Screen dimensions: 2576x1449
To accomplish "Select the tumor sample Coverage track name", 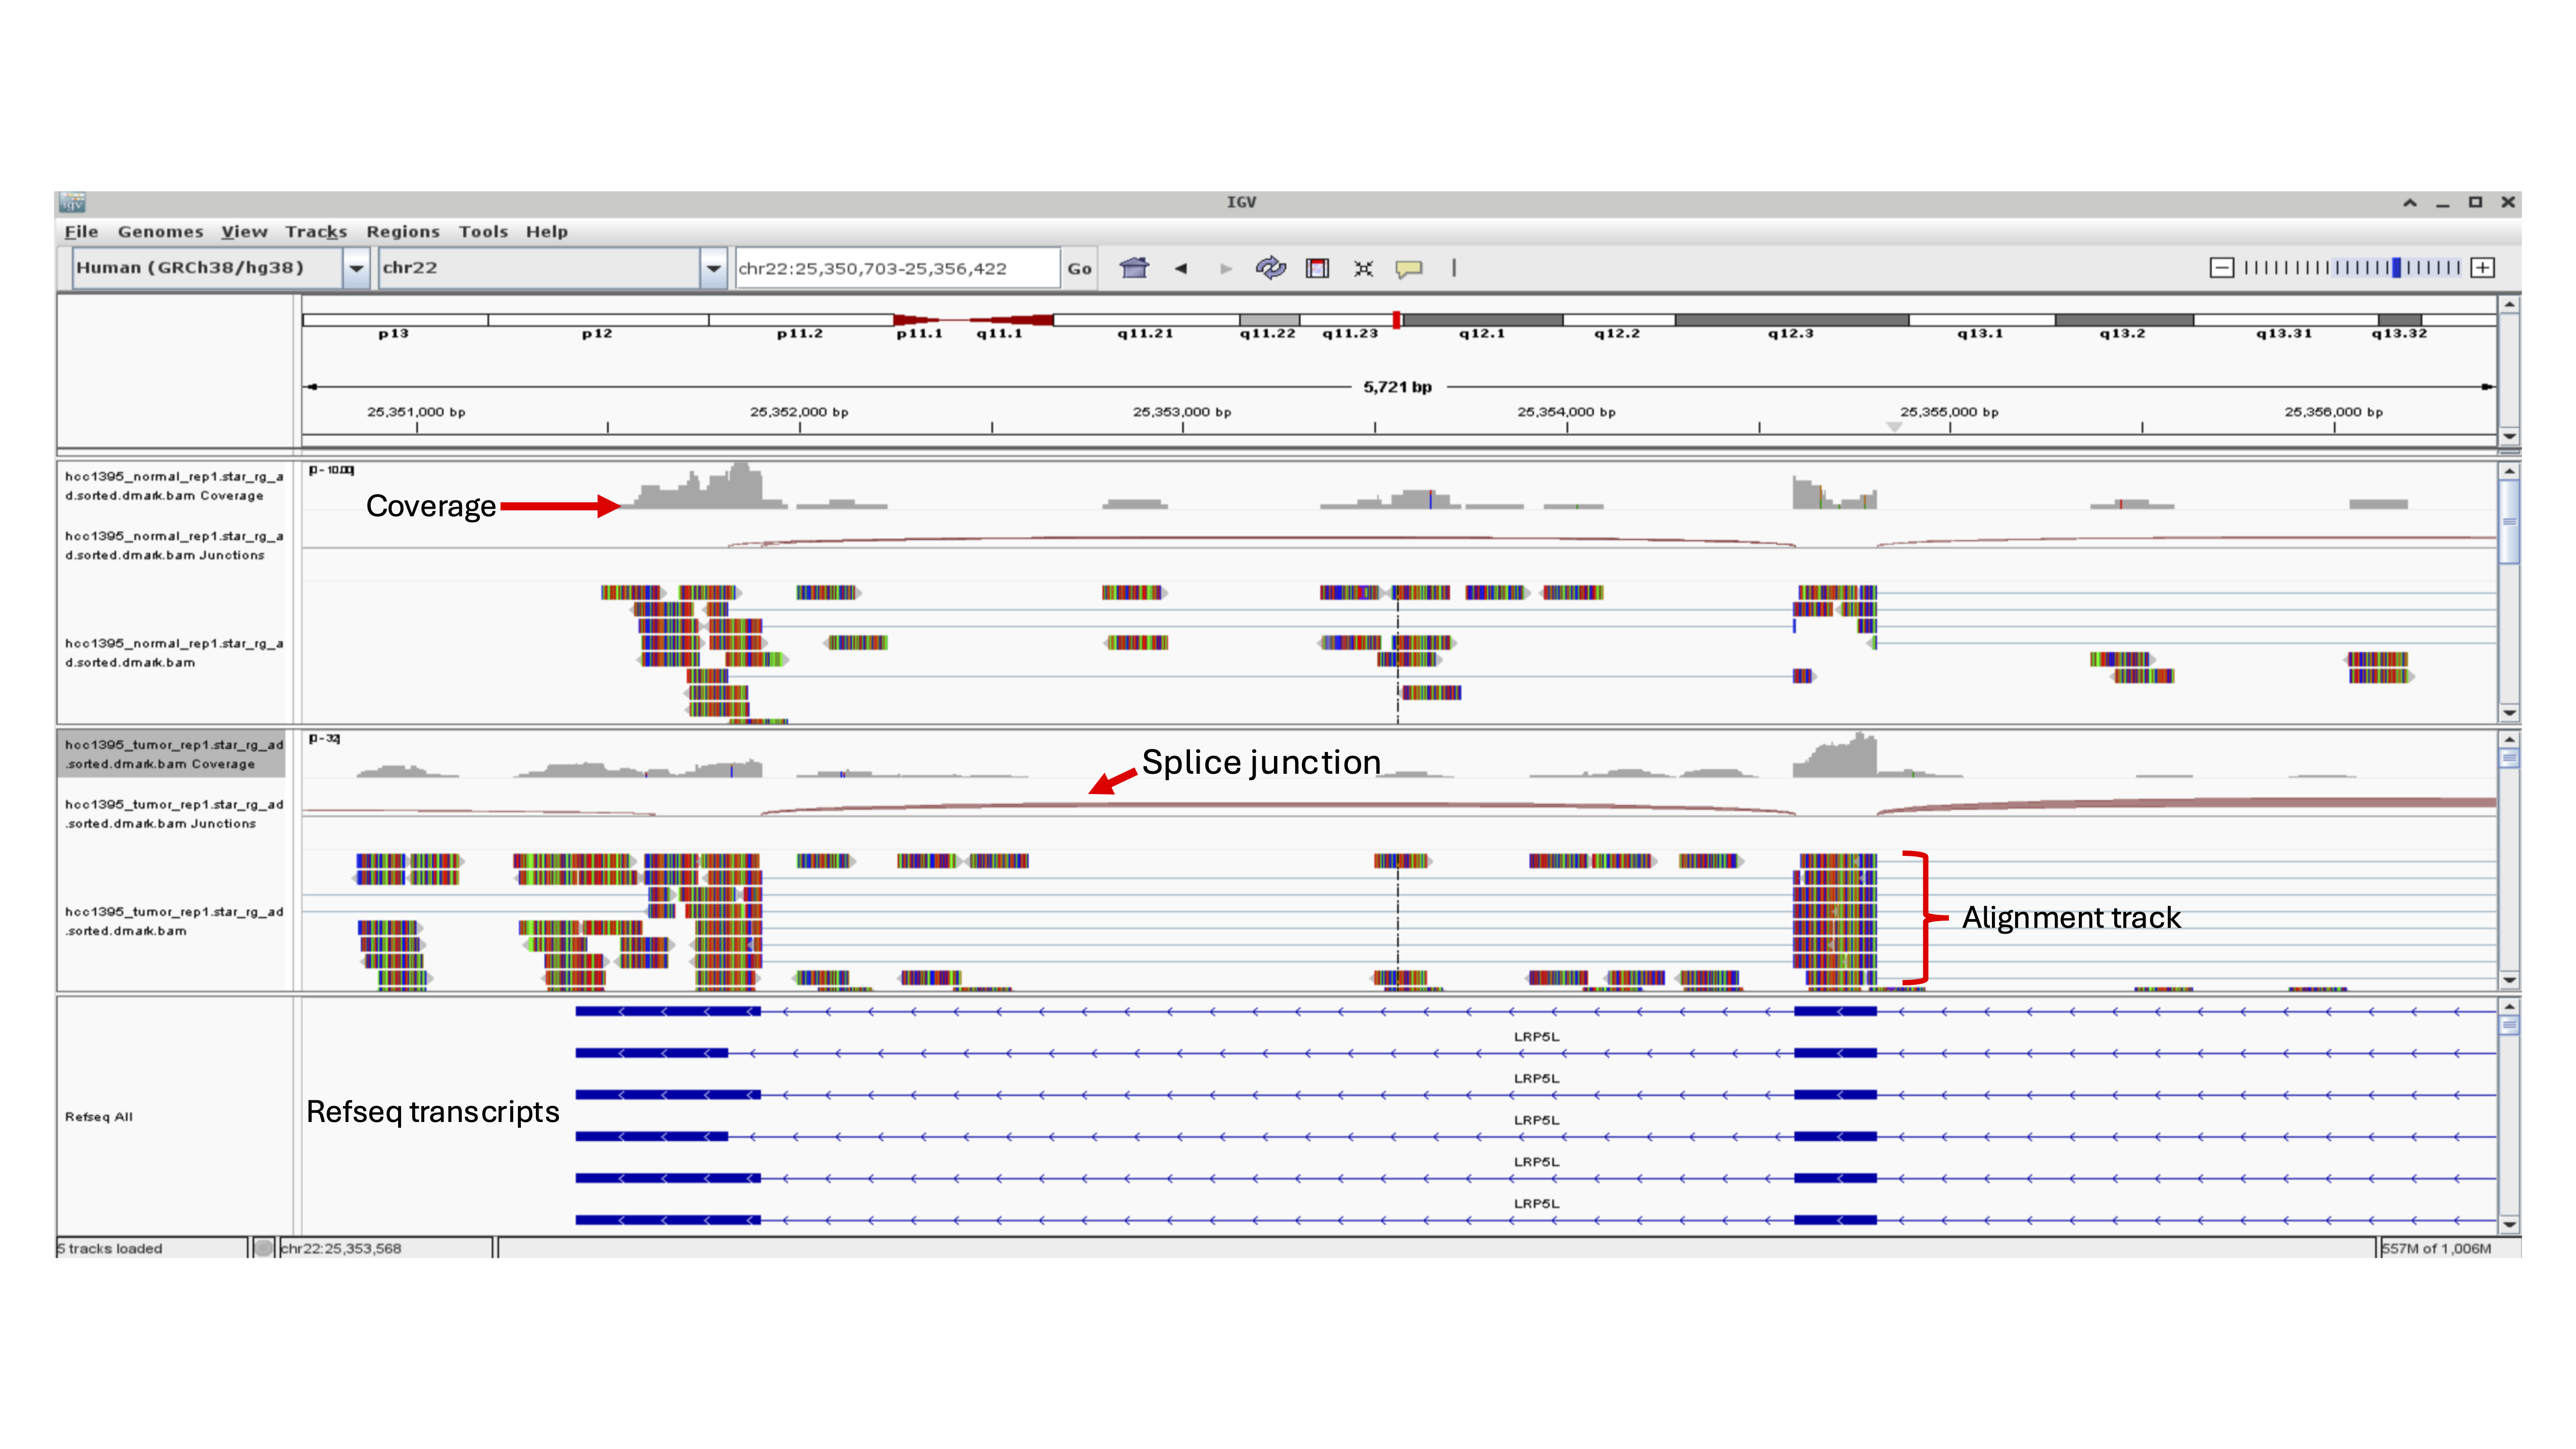I will pyautogui.click(x=174, y=754).
